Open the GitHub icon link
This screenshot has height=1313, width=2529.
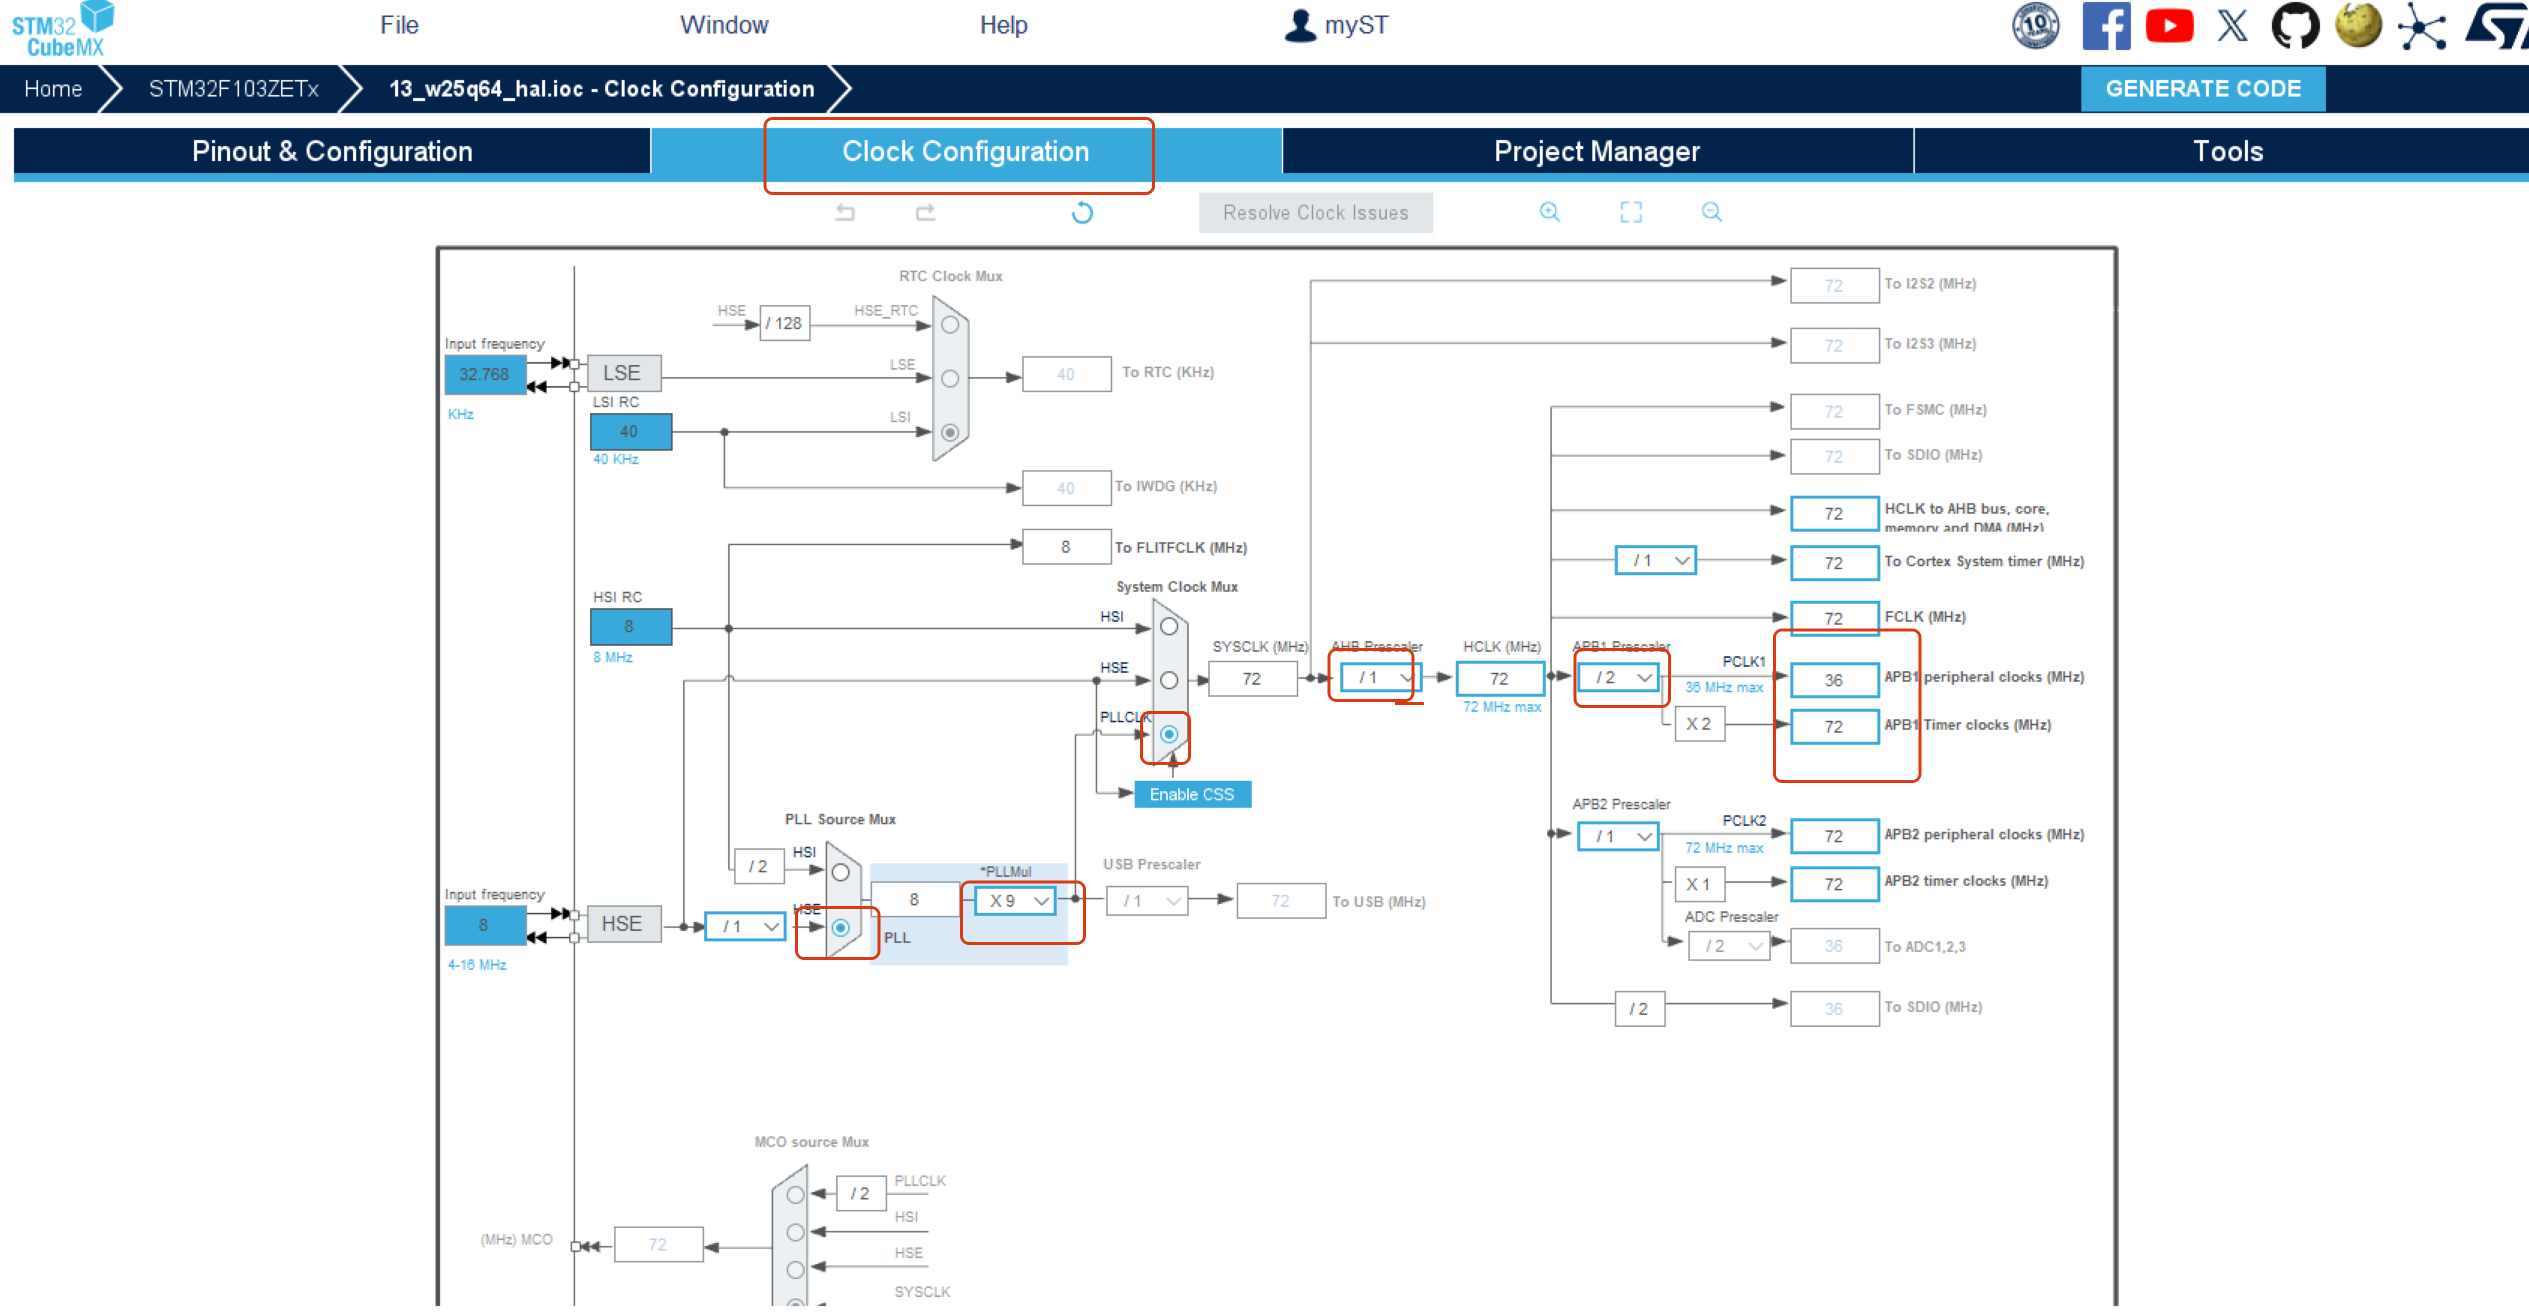pos(2294,26)
